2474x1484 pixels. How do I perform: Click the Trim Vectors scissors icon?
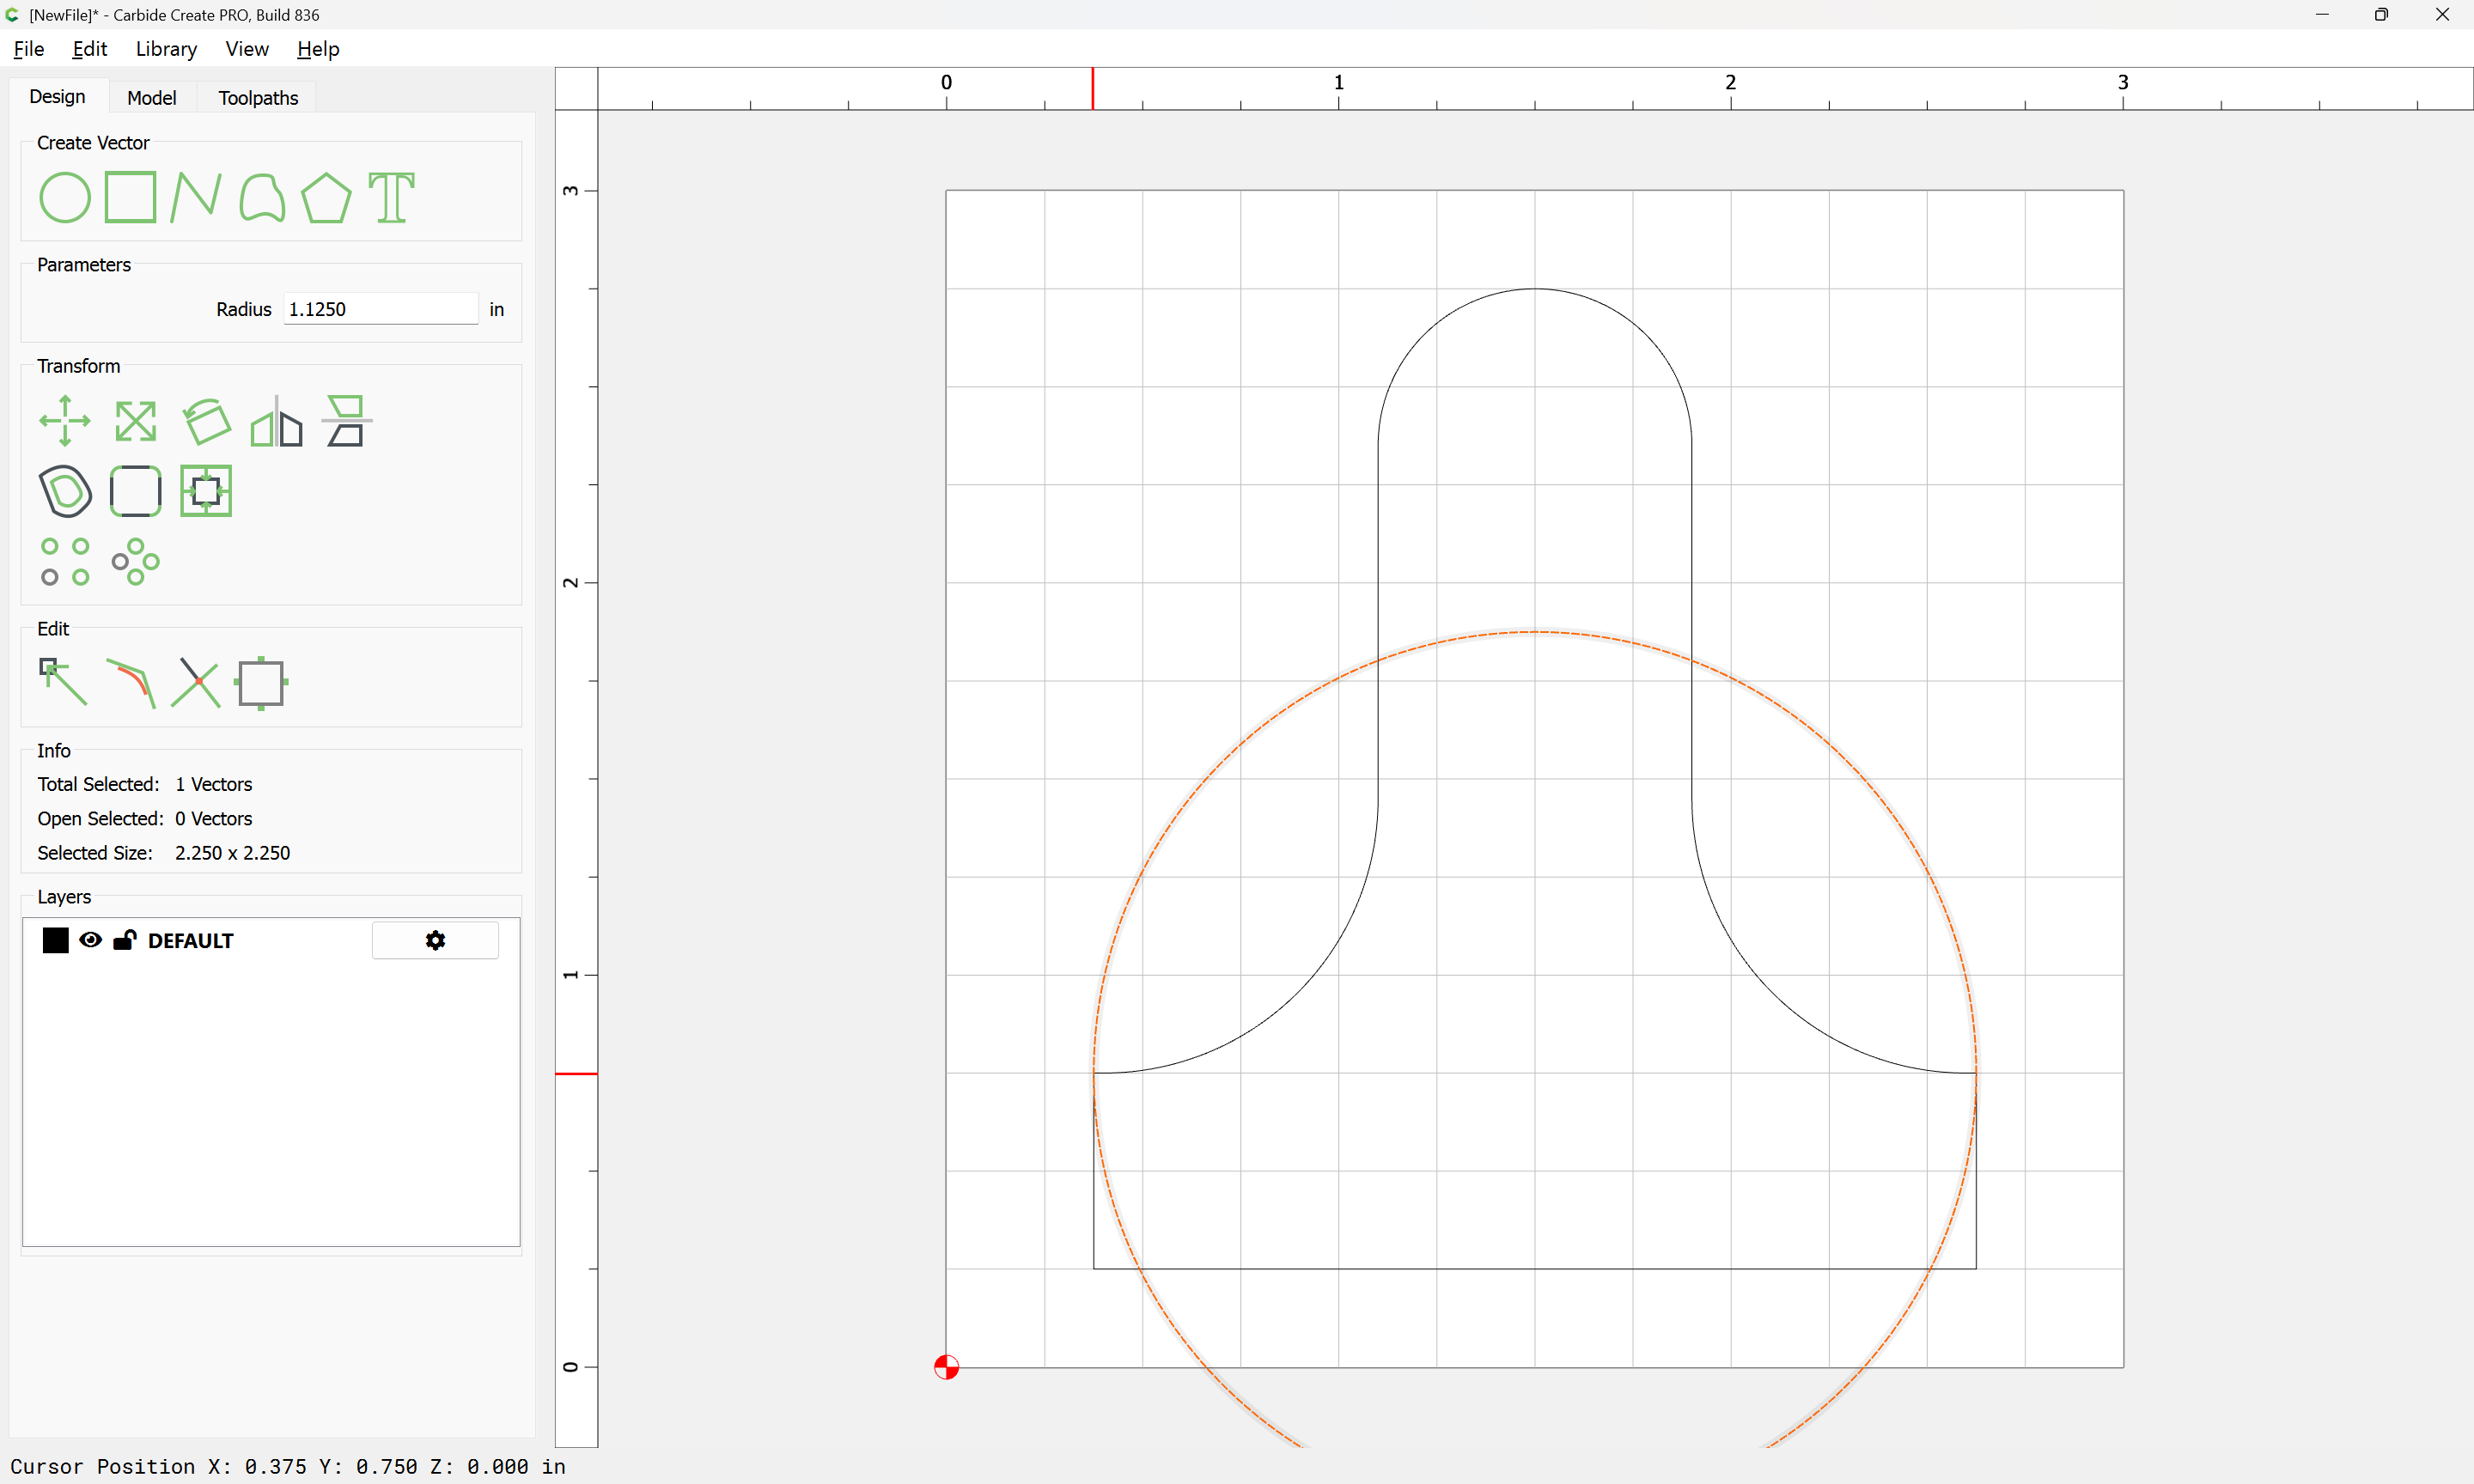point(196,683)
